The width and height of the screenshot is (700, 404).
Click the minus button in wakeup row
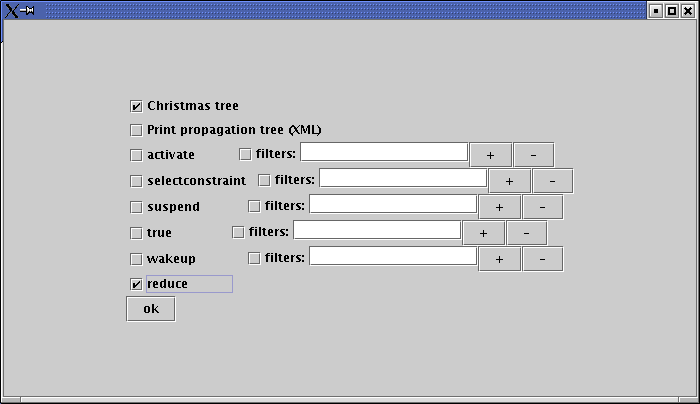(542, 259)
